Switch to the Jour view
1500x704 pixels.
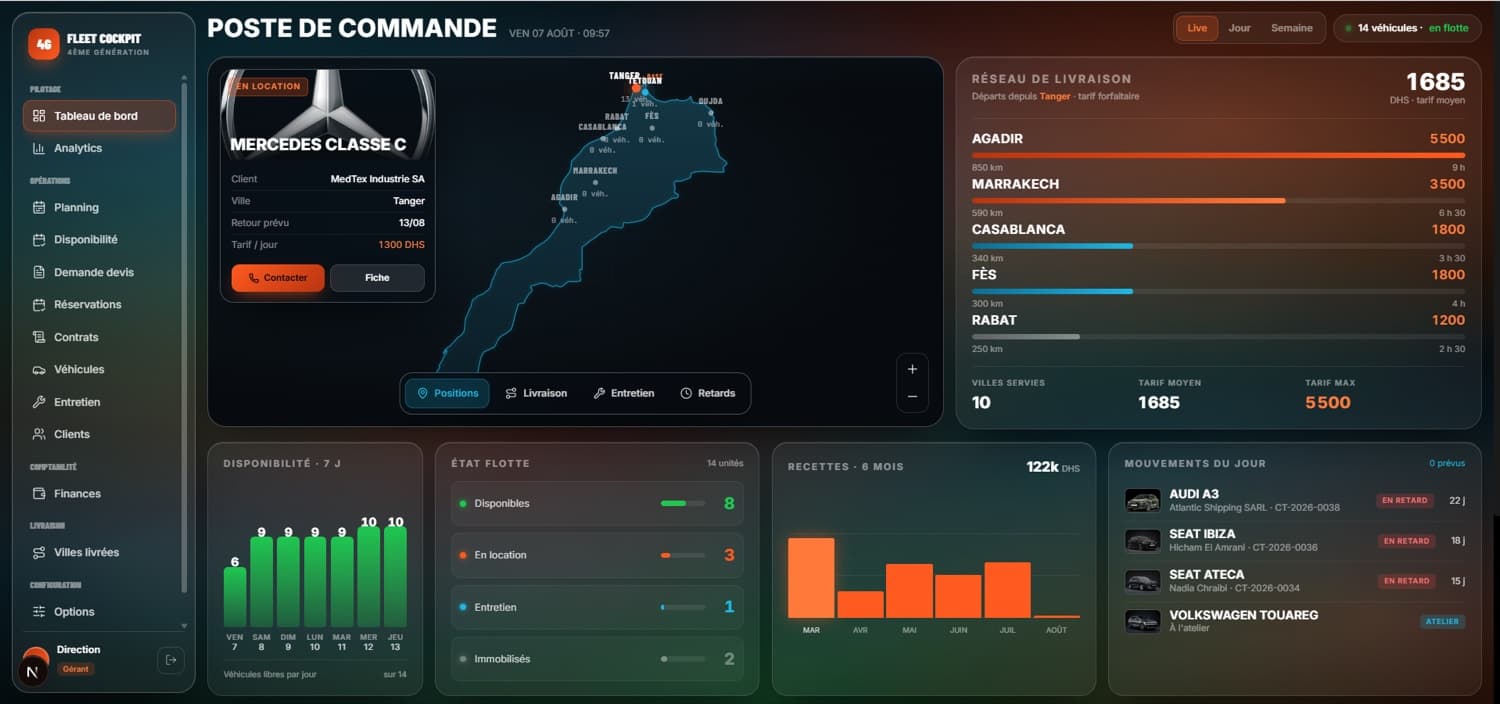pos(1239,28)
